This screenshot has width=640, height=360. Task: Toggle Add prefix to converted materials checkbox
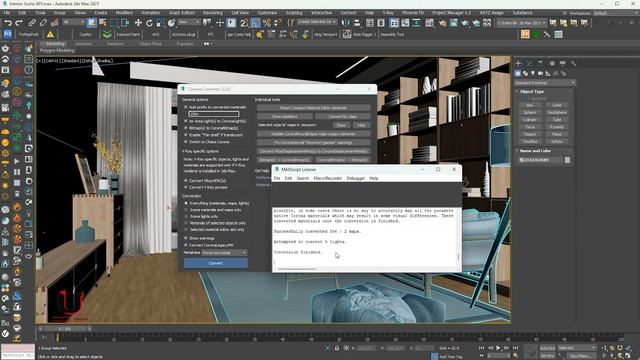(186, 107)
